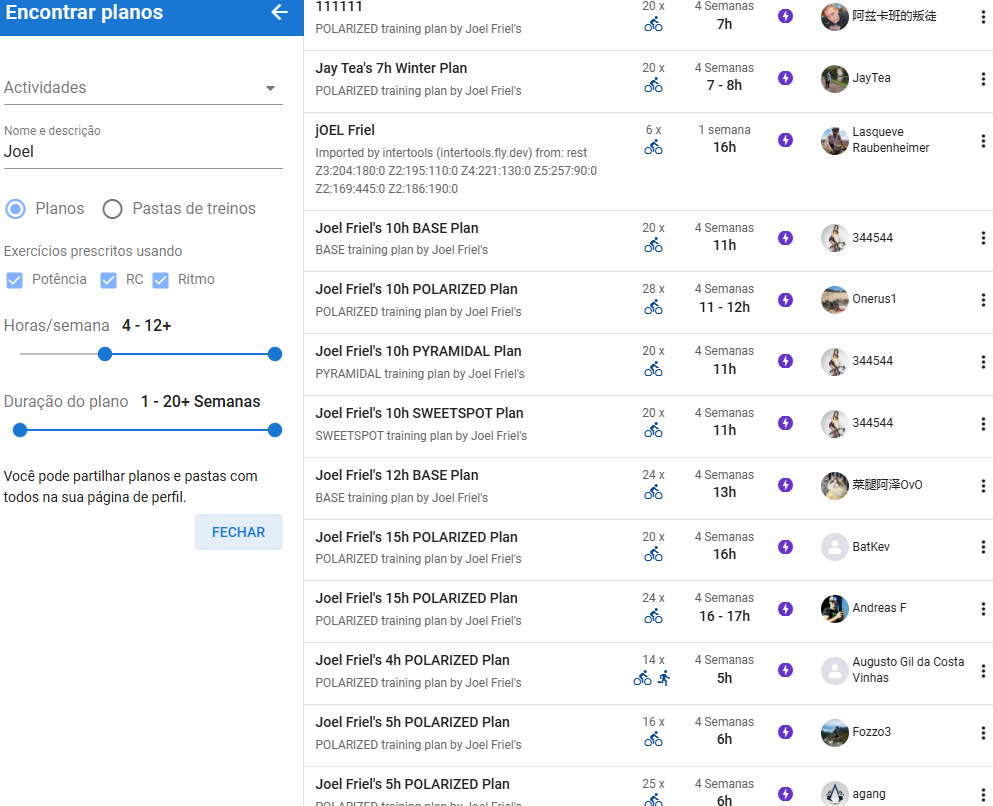Screen dimensions: 993x806
Task: Open Joel Friel's 12h BASE Plan
Action: point(397,475)
